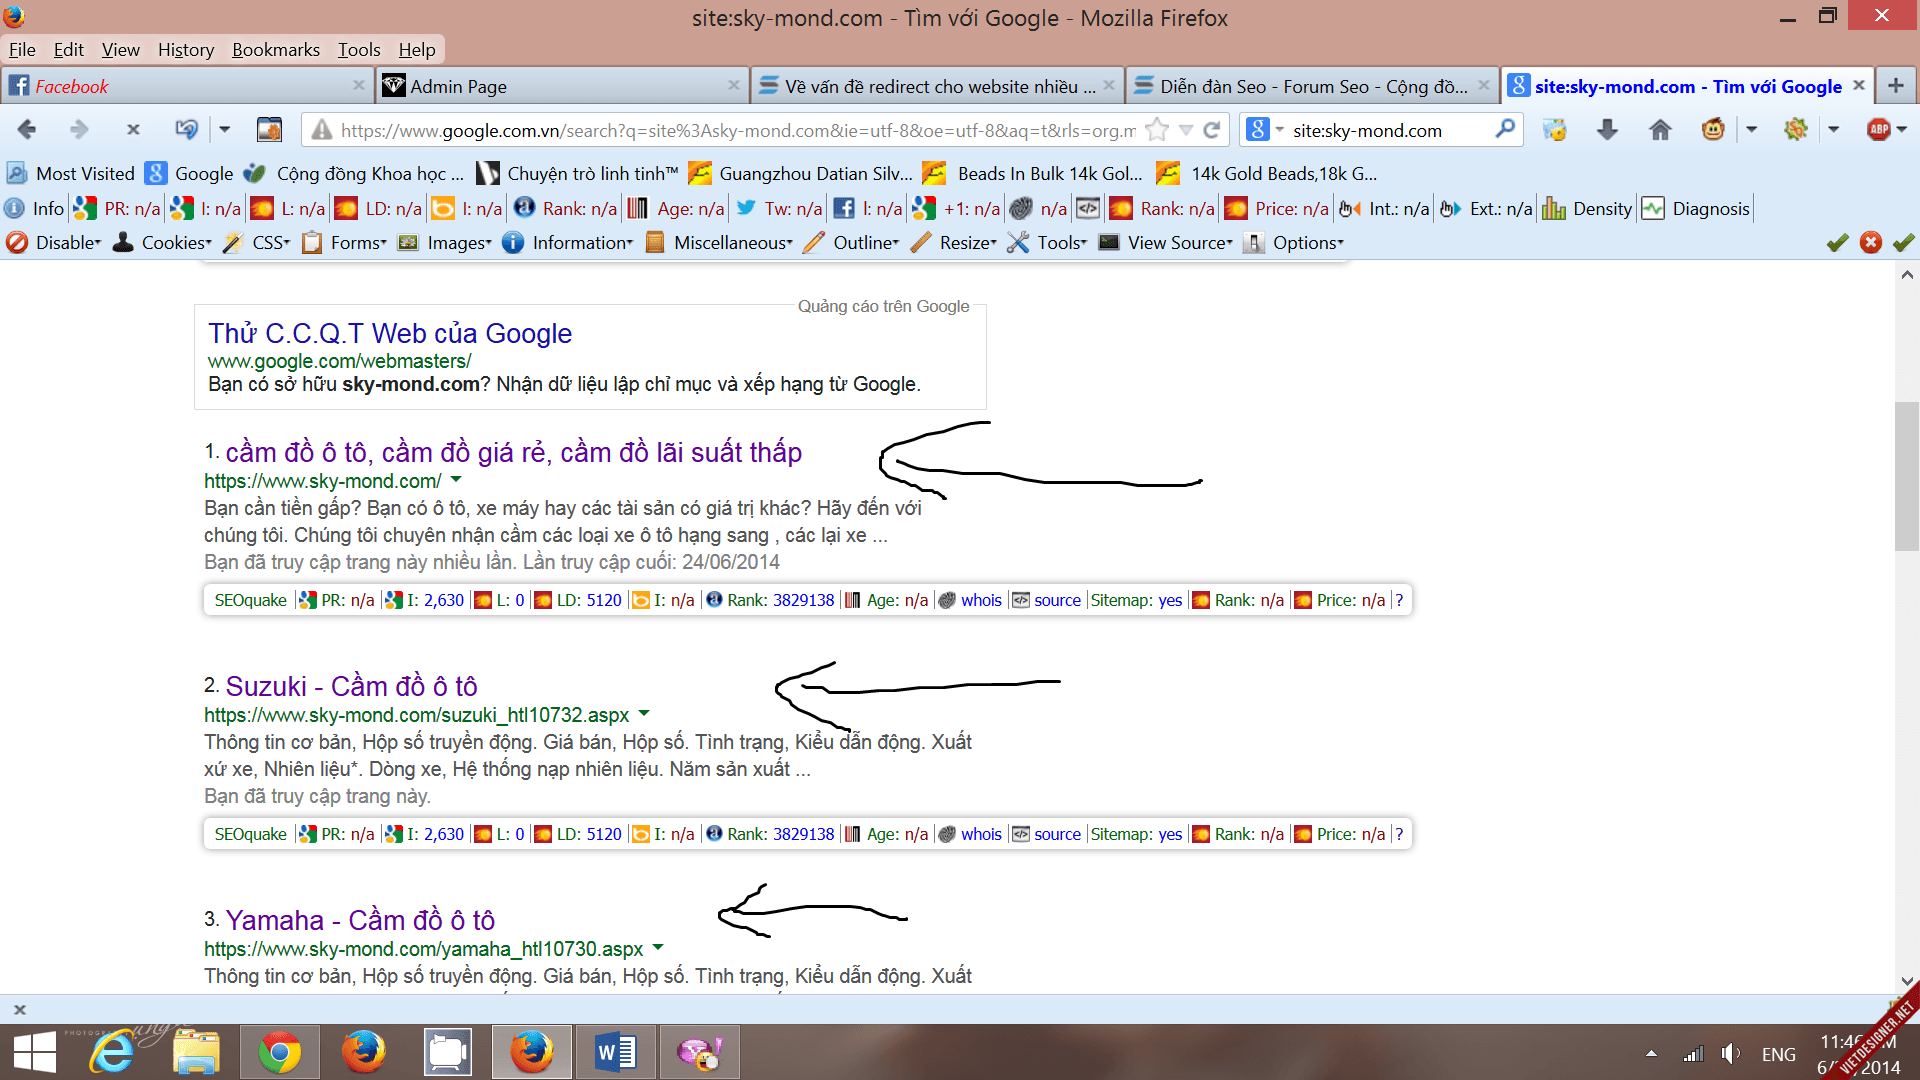Expand the Cookies dropdown
The width and height of the screenshot is (1920, 1080).
point(162,242)
